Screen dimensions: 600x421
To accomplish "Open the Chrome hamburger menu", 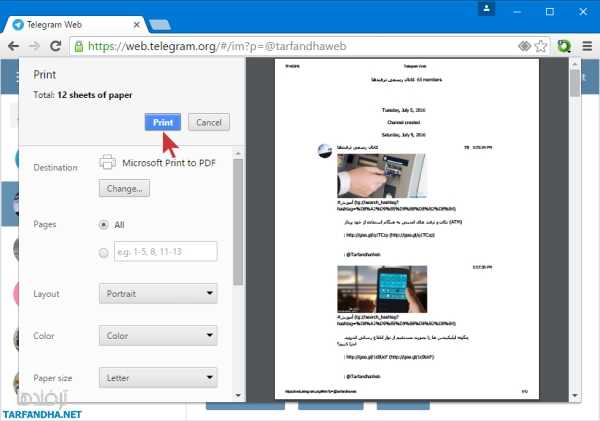I will pos(587,46).
